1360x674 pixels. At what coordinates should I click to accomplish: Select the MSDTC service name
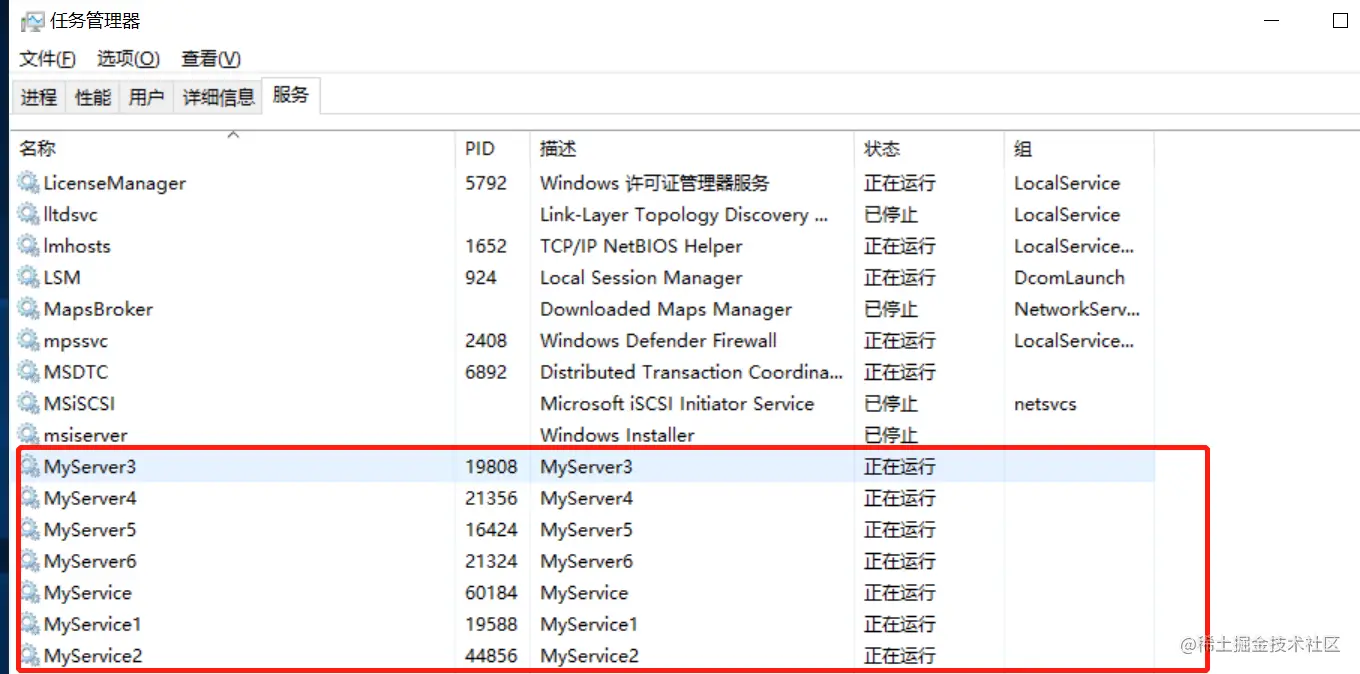[x=76, y=372]
